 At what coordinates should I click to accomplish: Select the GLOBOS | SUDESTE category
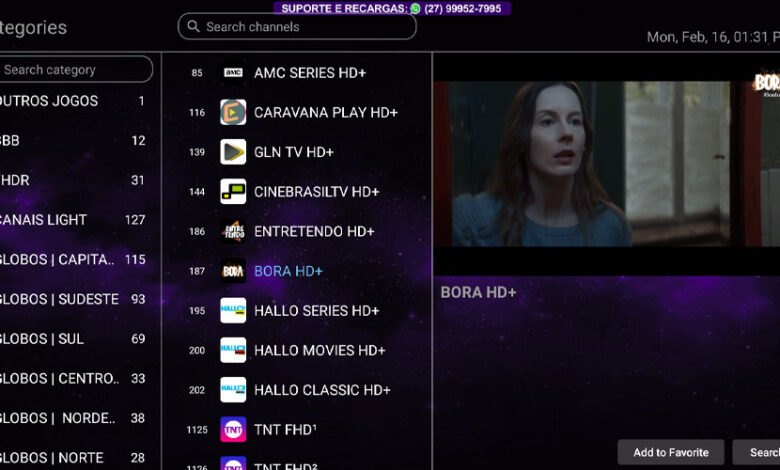pos(75,299)
